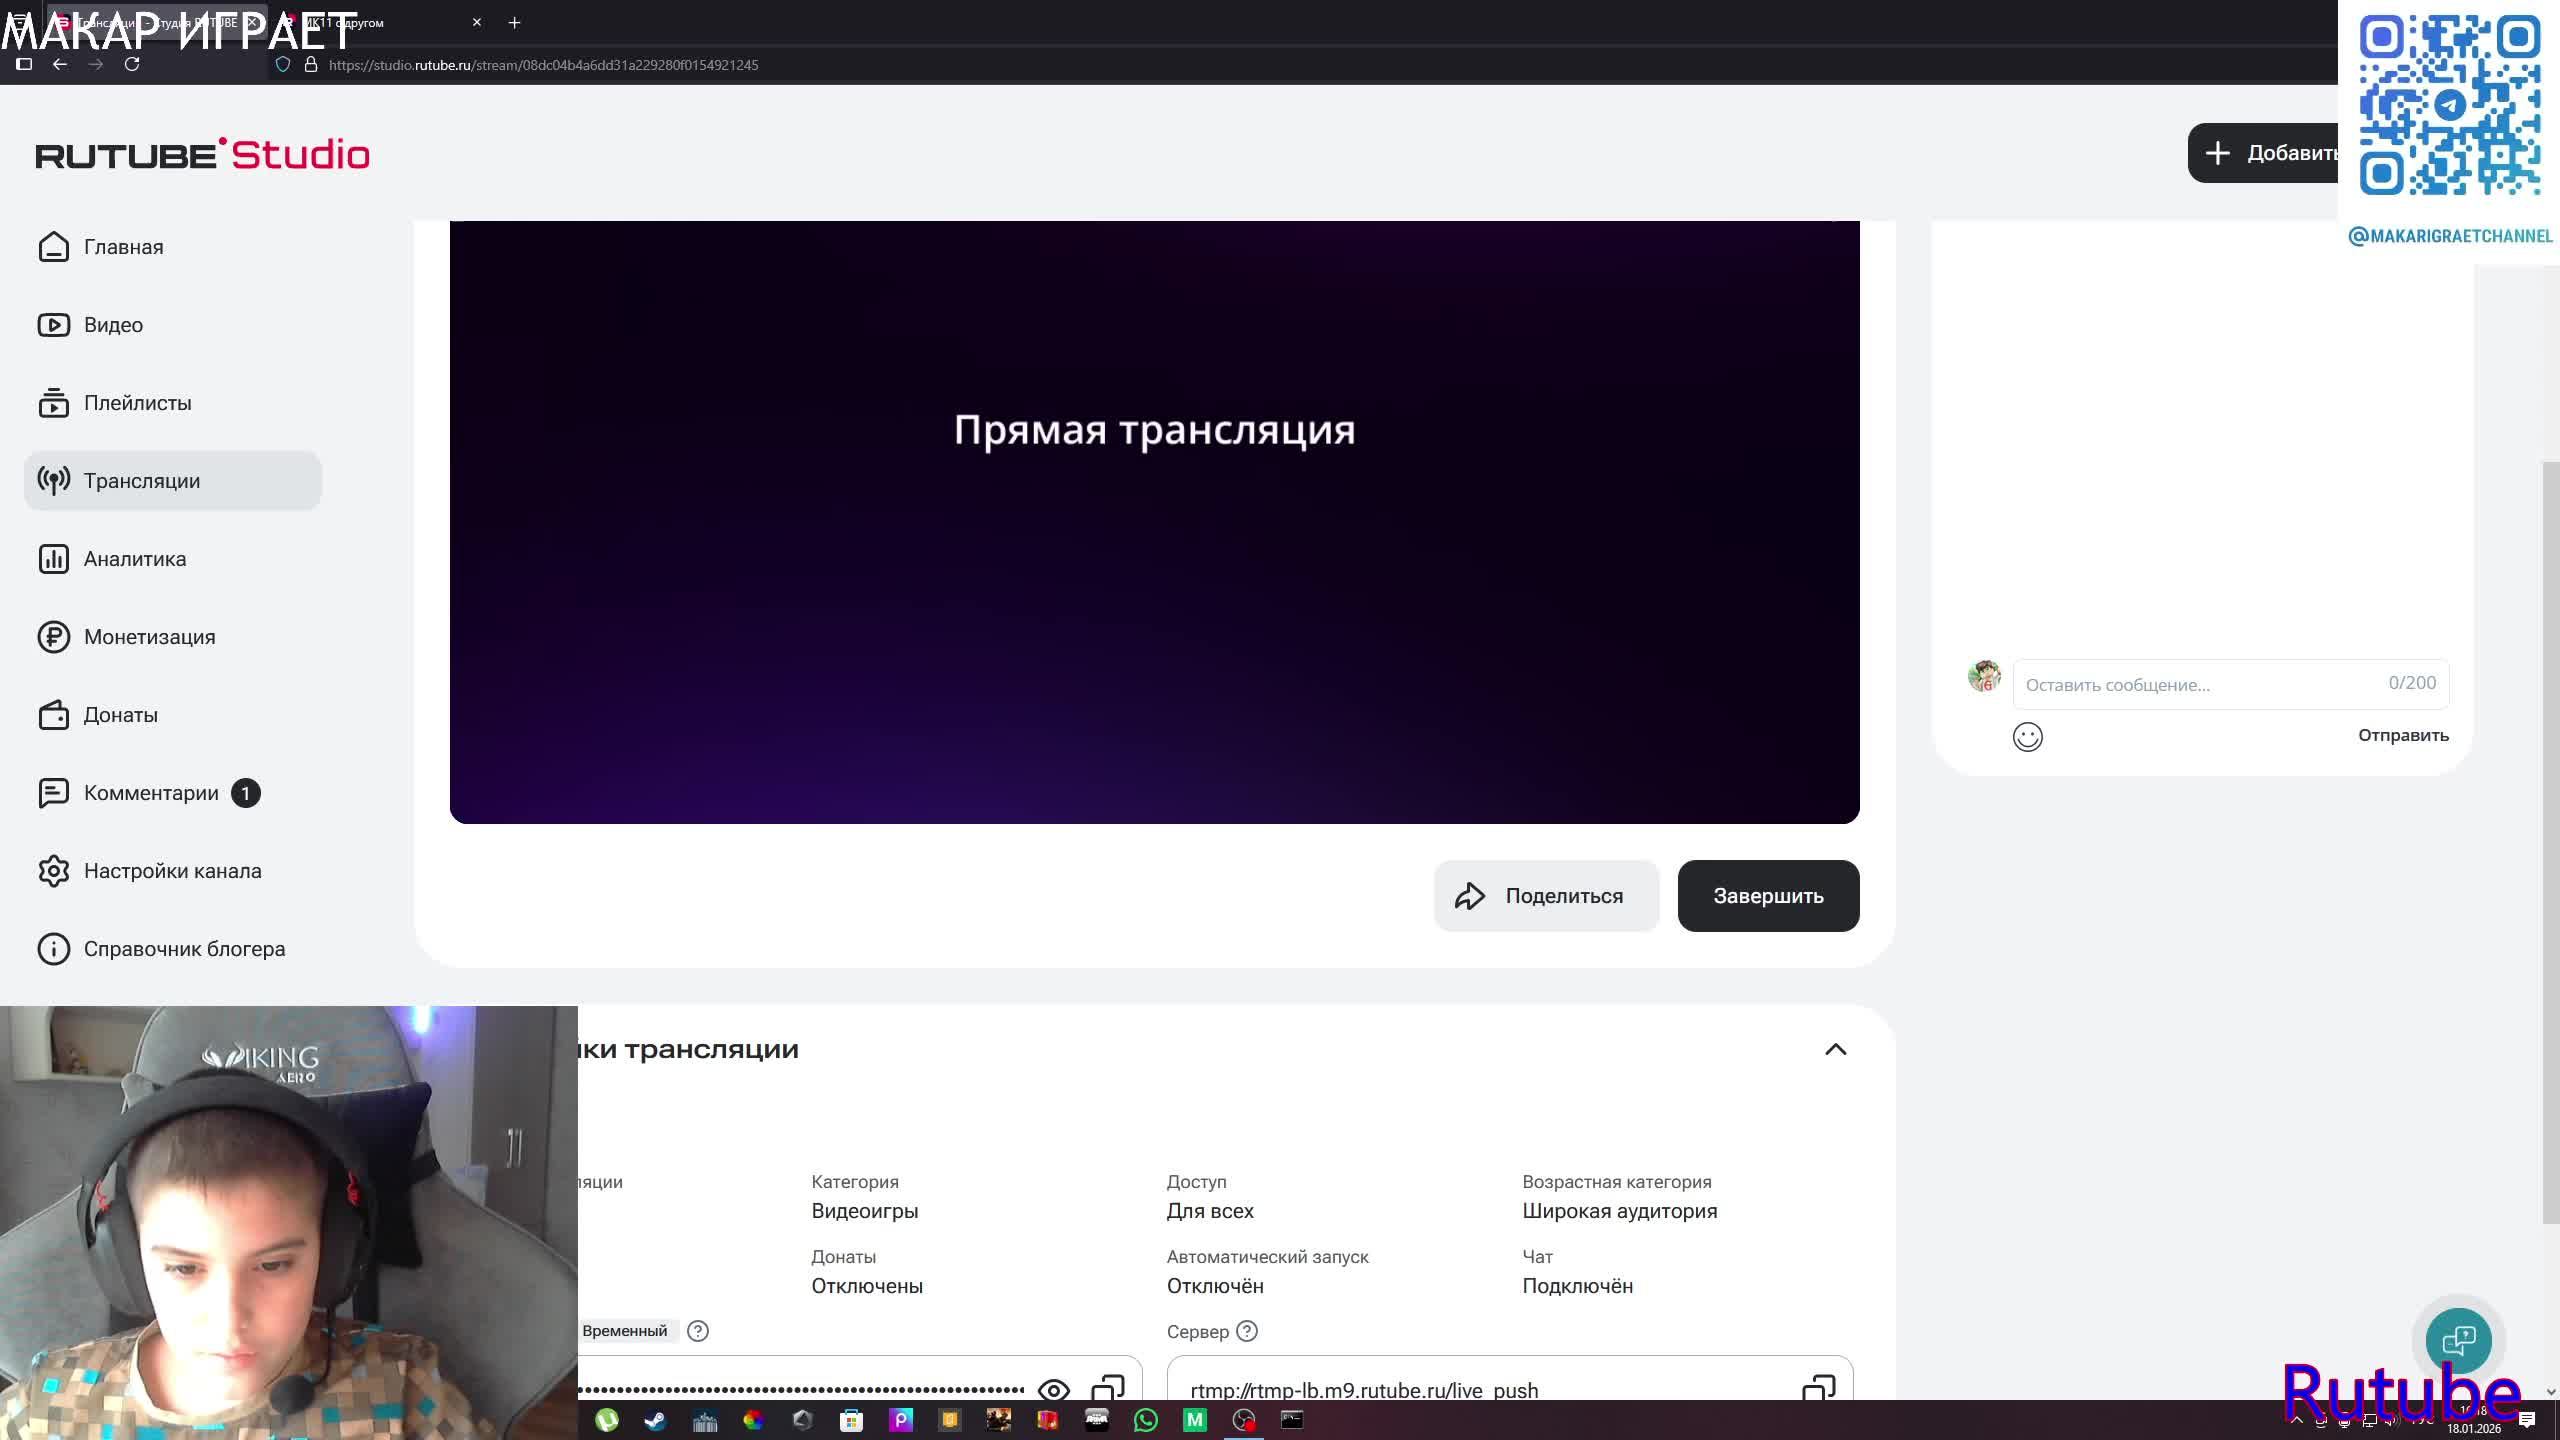2560x1440 pixels.
Task: Reveal the stream key with eye icon
Action: point(1053,1389)
